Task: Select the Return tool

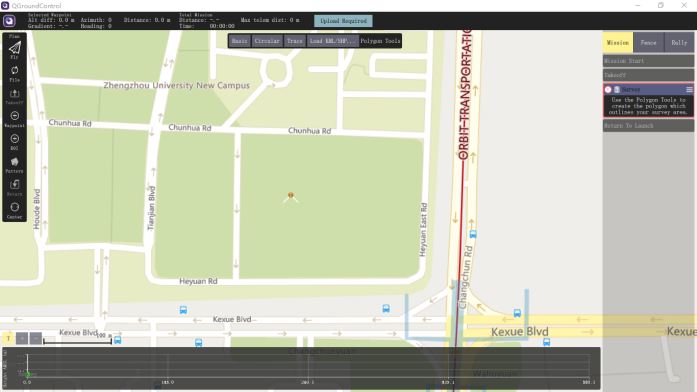Action: click(x=14, y=188)
